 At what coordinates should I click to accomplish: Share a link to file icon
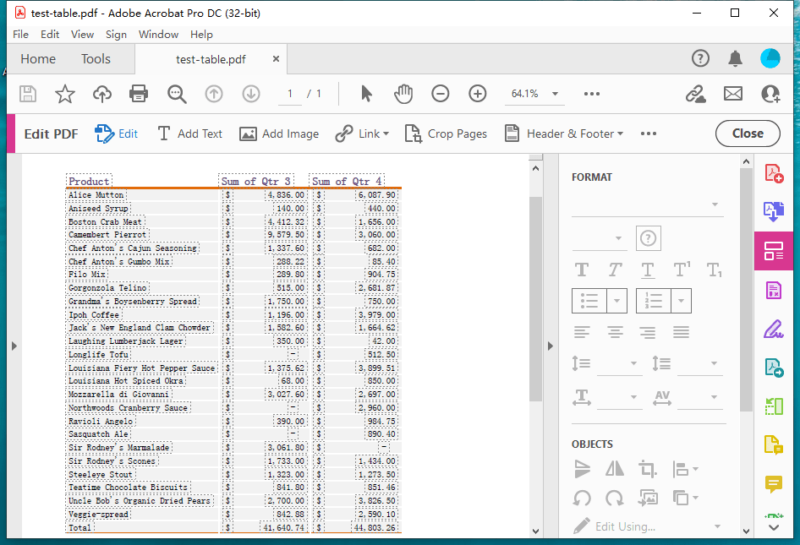coord(695,94)
